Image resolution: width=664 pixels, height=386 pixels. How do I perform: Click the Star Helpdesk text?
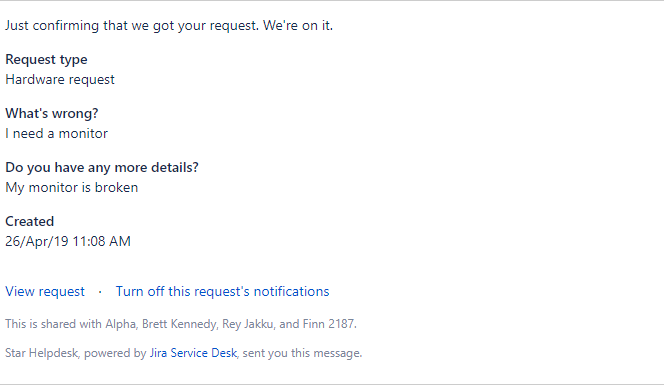(42, 353)
